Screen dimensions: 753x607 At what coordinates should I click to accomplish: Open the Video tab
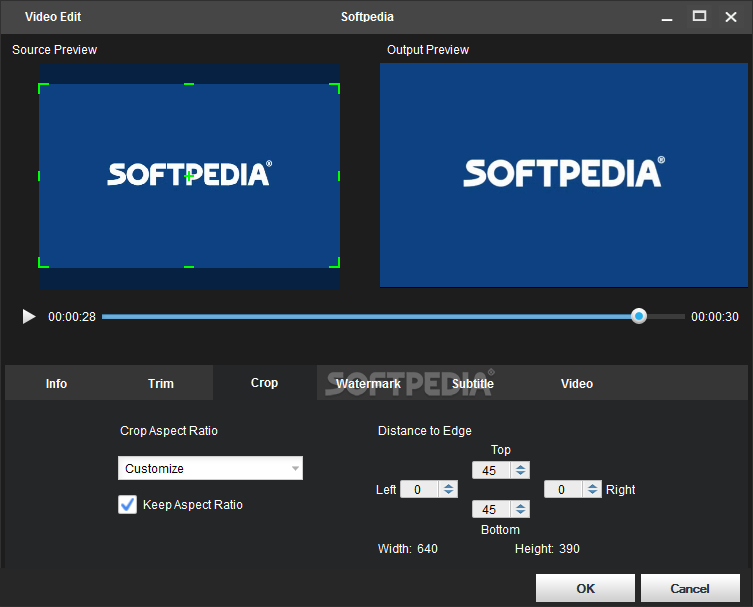click(x=577, y=384)
